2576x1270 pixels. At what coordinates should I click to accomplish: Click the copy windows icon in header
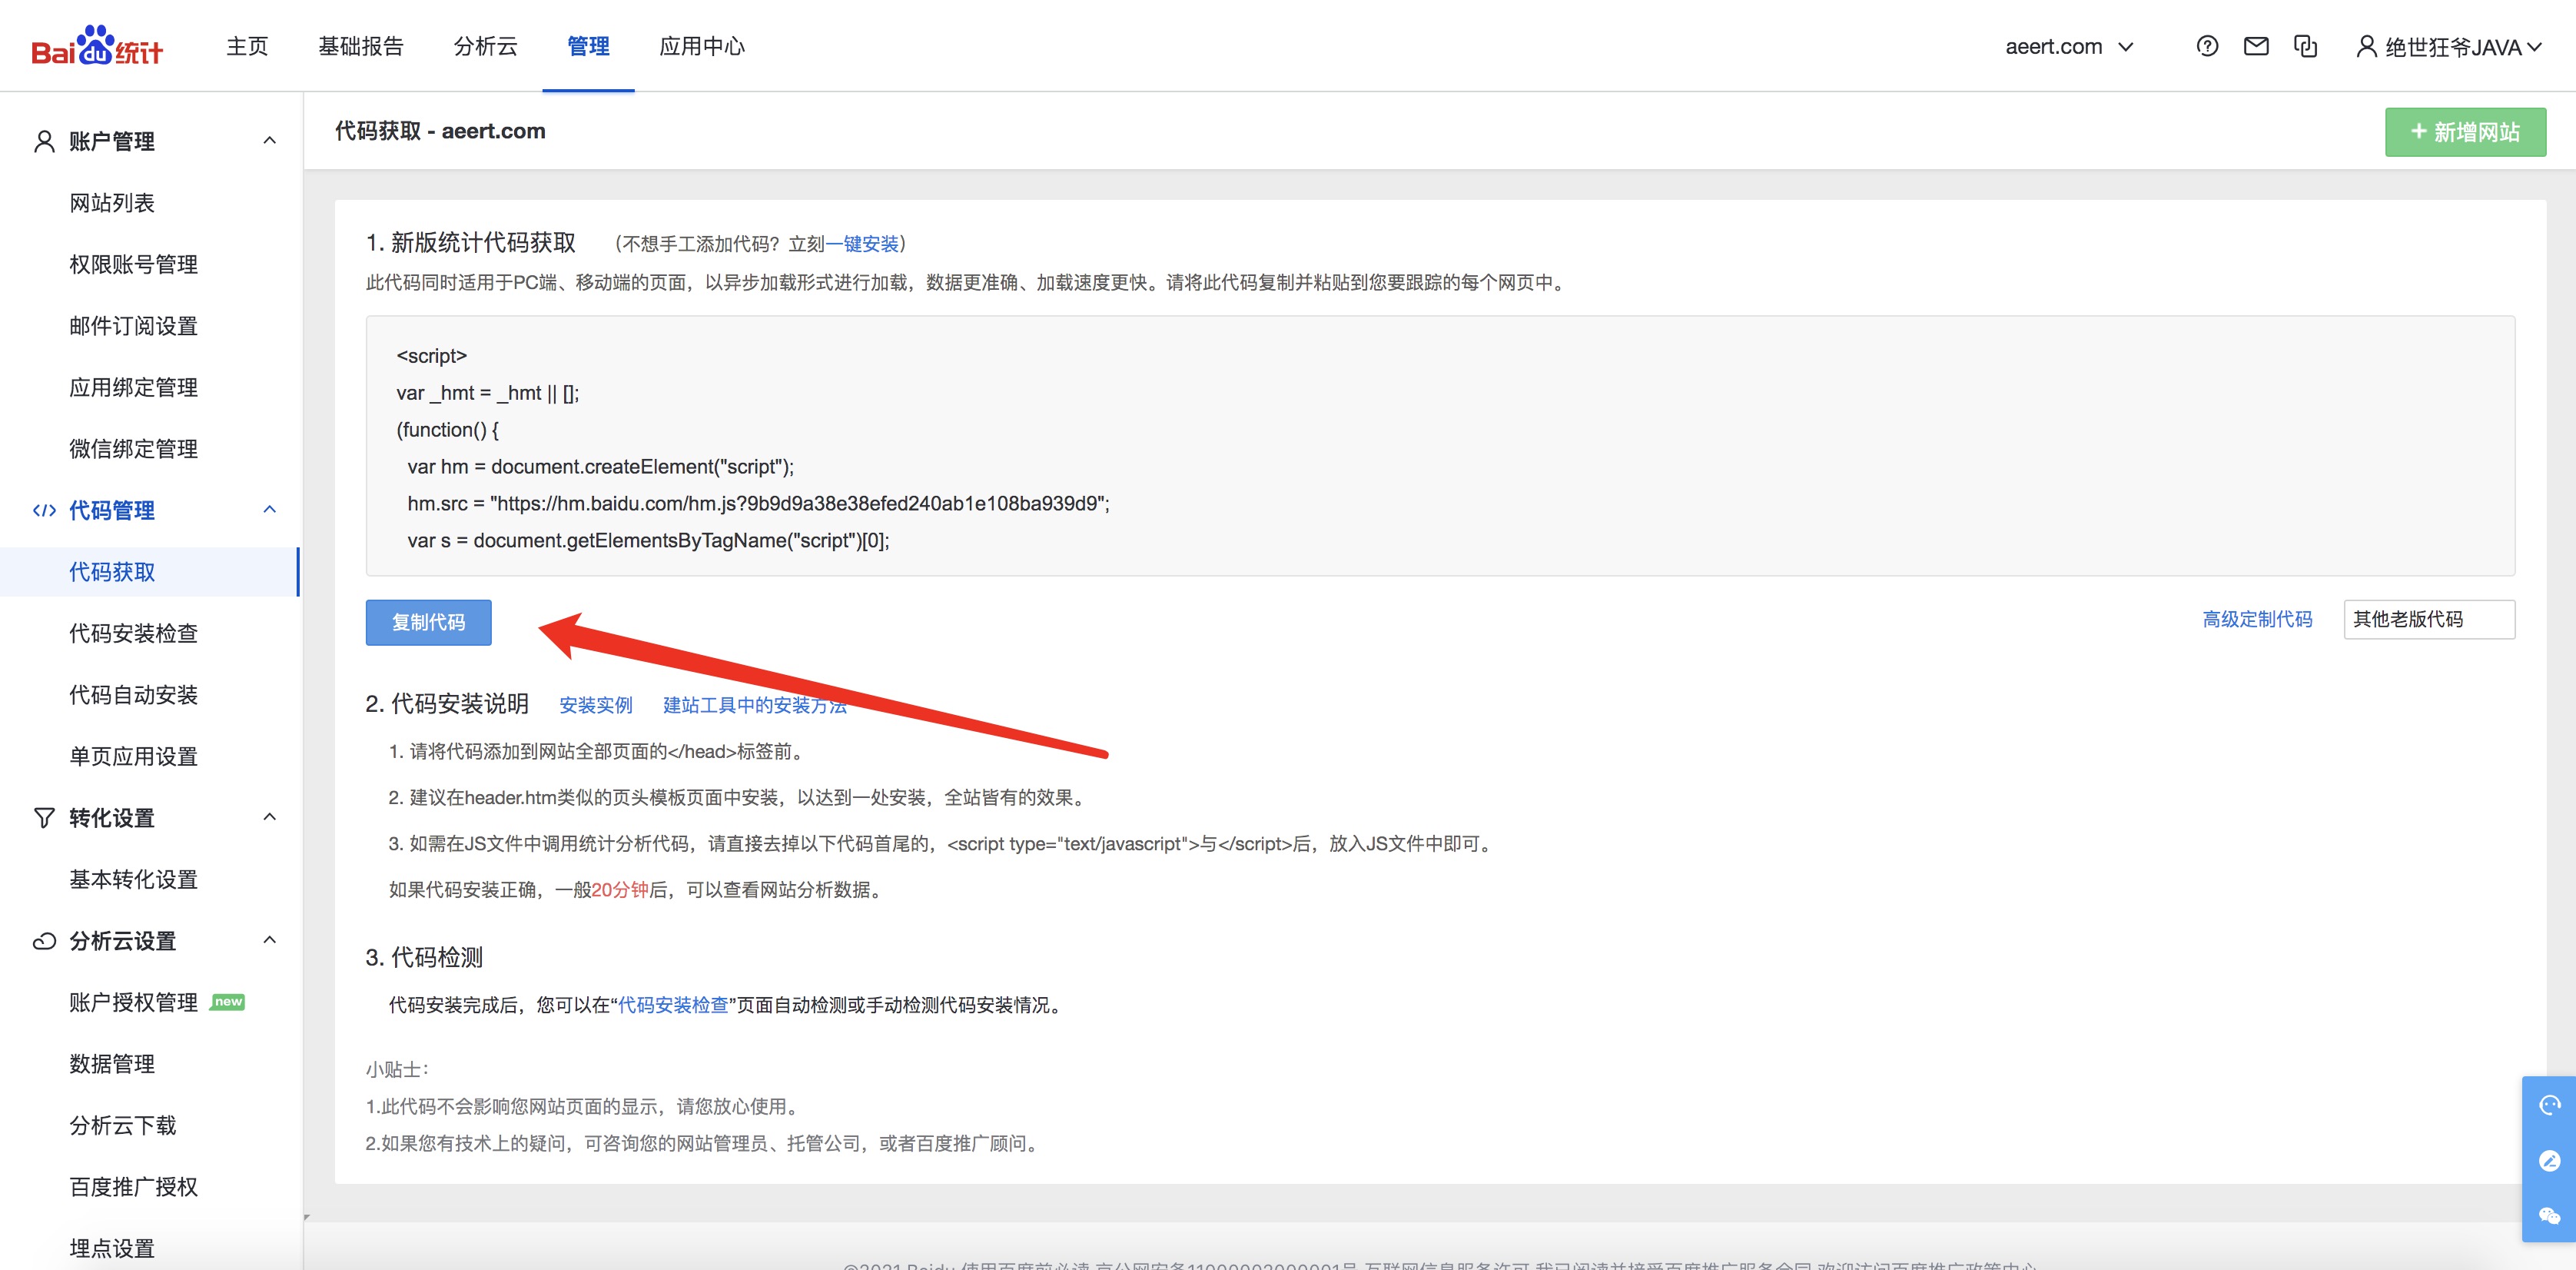pyautogui.click(x=2305, y=46)
